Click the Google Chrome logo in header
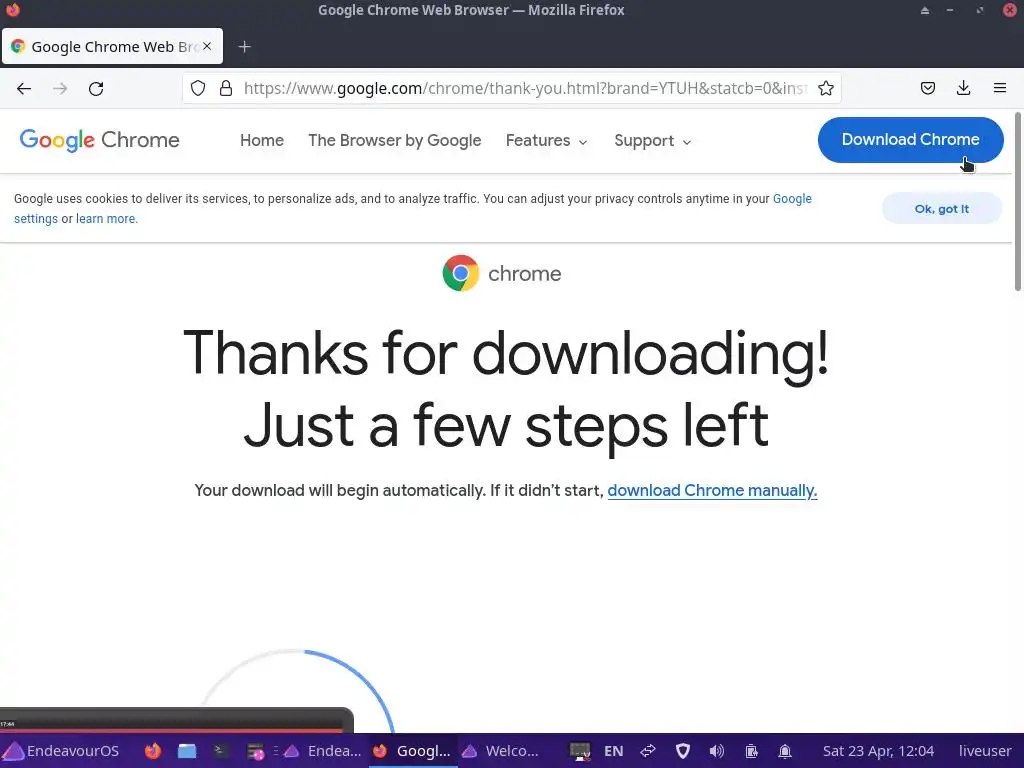 click(x=99, y=140)
